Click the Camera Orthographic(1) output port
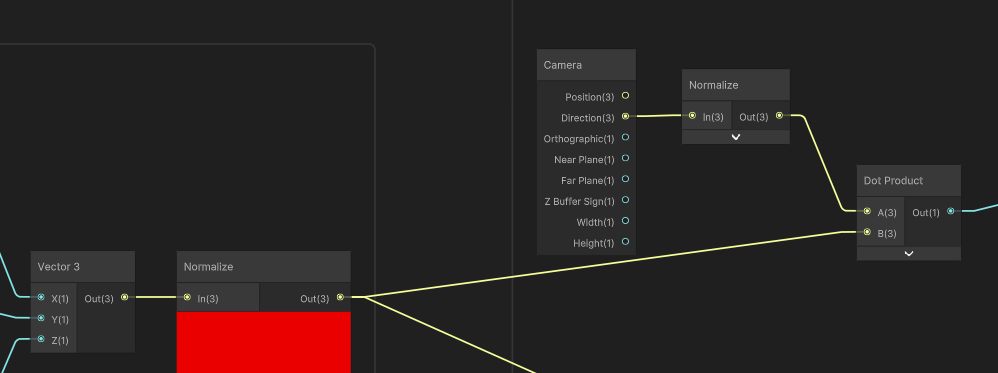 tap(625, 137)
